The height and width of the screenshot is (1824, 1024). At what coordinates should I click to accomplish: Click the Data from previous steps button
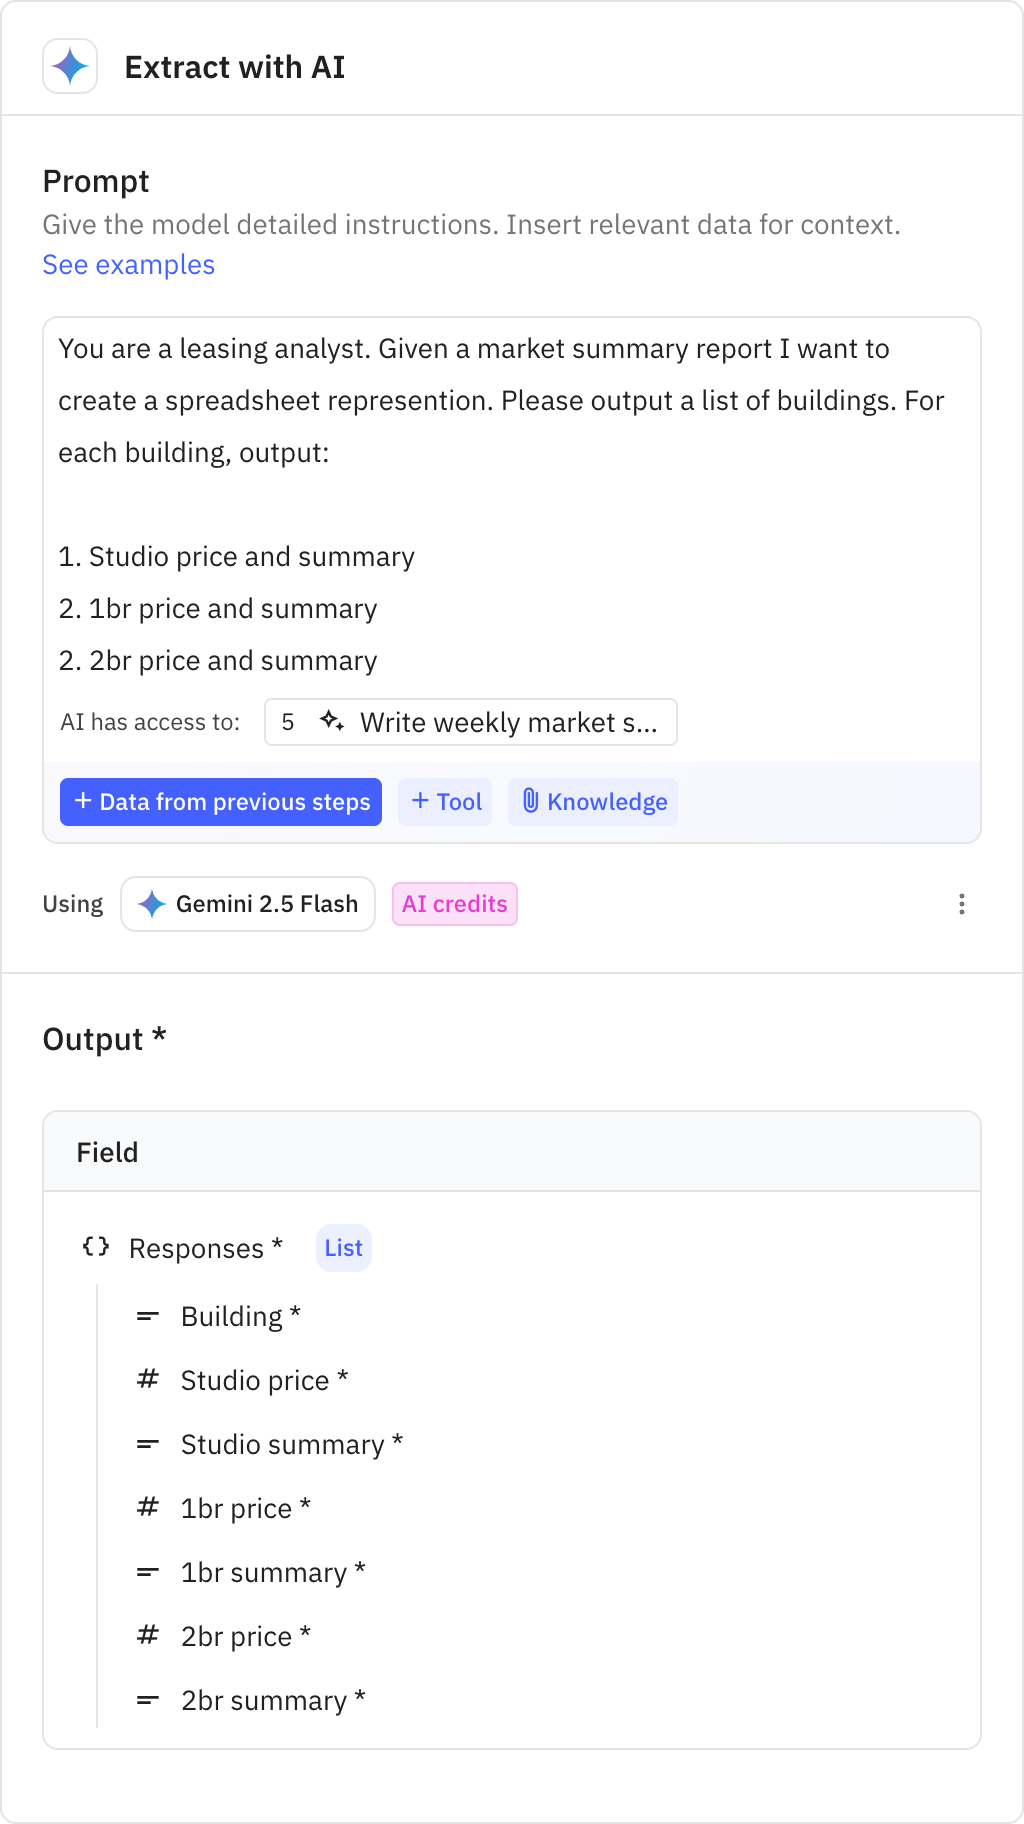[x=221, y=801]
